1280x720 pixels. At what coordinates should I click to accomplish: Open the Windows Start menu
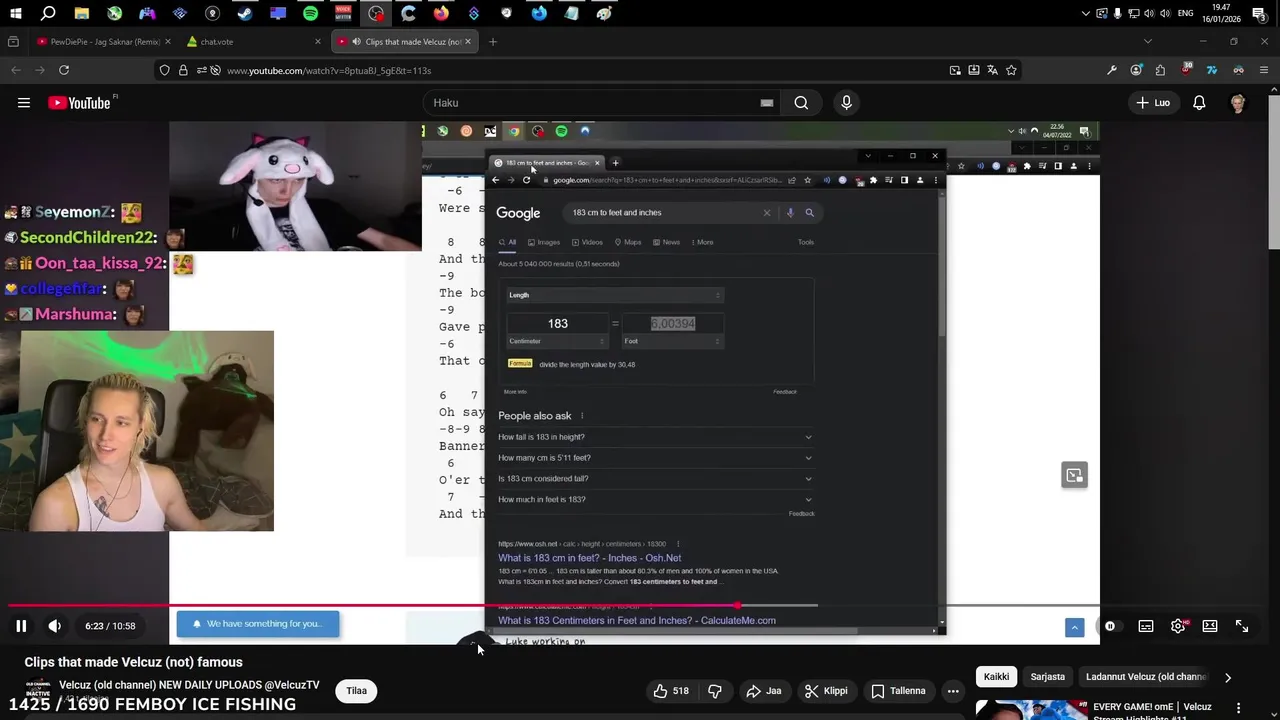16,14
